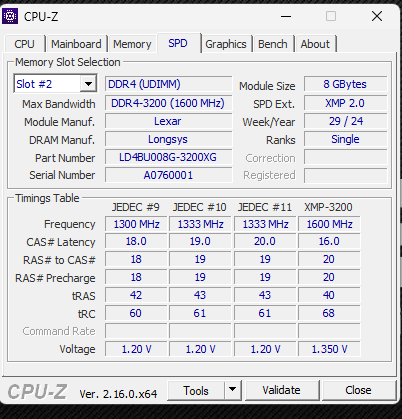
Task: Click the 8 GBytes module size value
Action: click(345, 84)
